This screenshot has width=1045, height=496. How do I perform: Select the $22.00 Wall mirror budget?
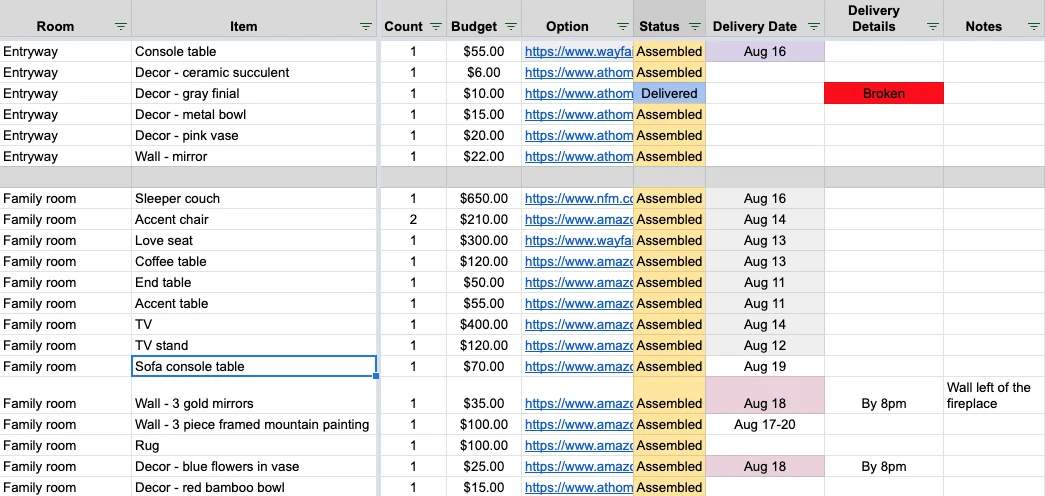tap(484, 157)
